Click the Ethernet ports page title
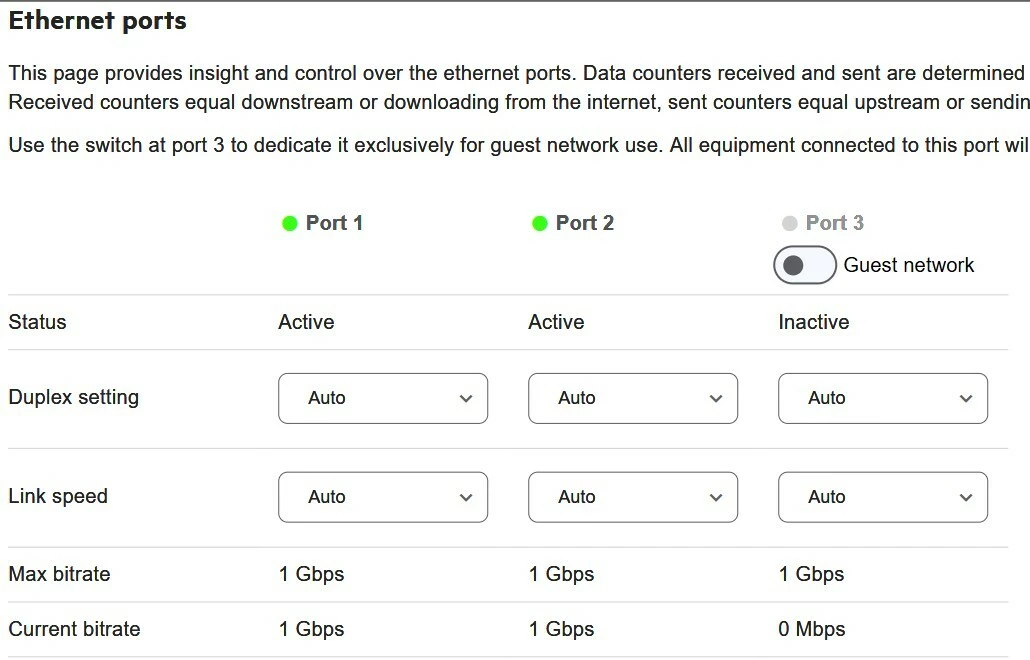 coord(98,21)
